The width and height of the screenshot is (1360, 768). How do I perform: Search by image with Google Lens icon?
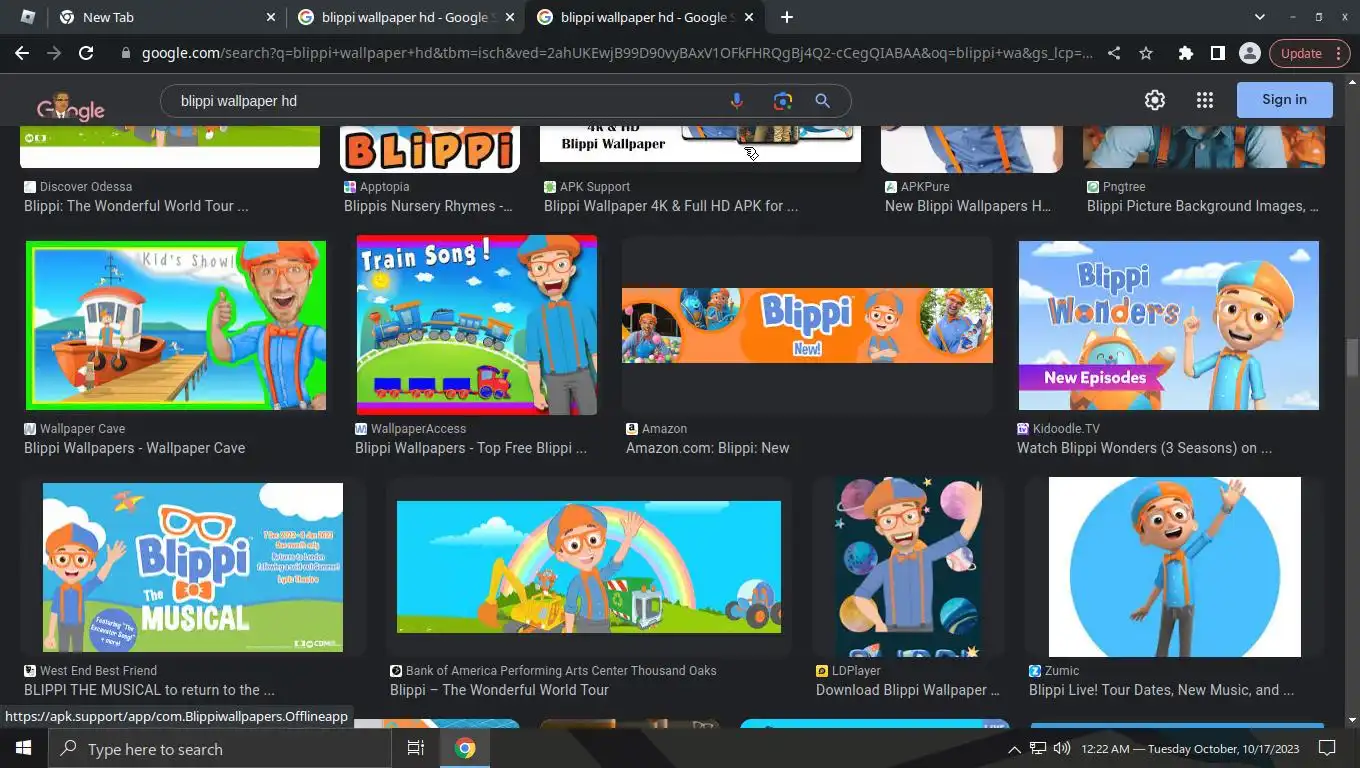[782, 101]
